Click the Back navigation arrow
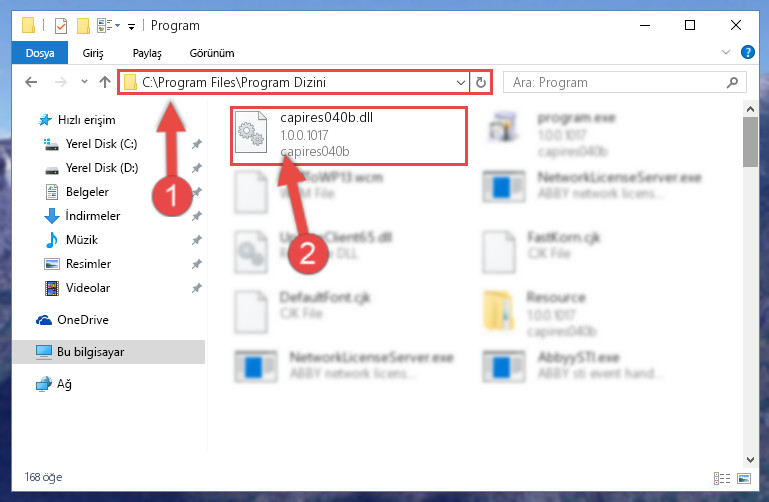The image size is (769, 502). (x=31, y=82)
